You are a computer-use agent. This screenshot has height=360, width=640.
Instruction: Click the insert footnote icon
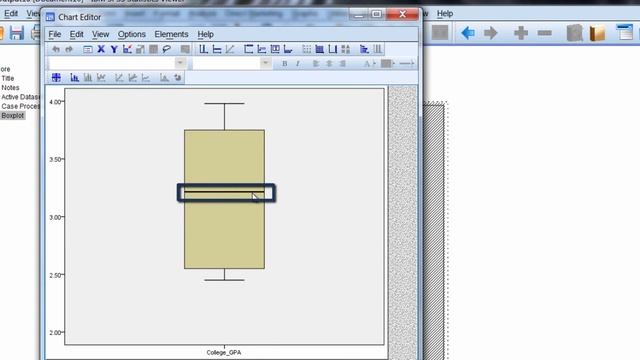pyautogui.click(x=288, y=49)
